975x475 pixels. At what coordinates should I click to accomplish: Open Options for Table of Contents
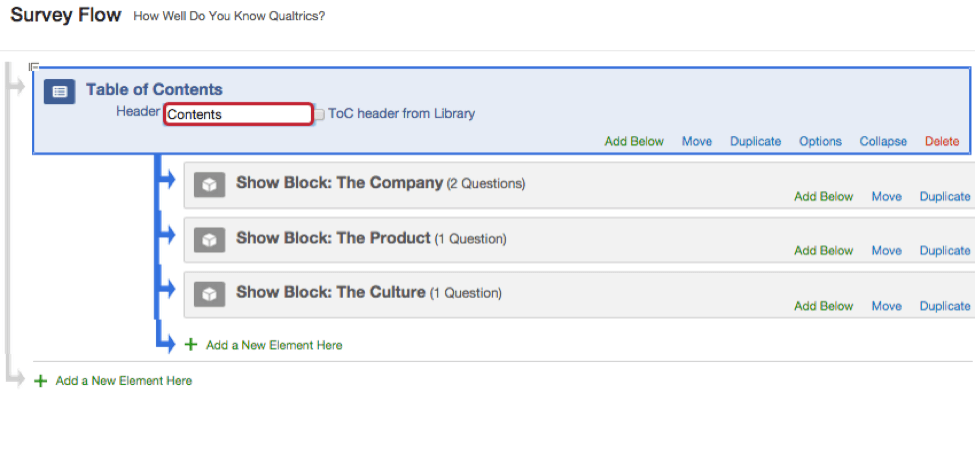tap(820, 142)
